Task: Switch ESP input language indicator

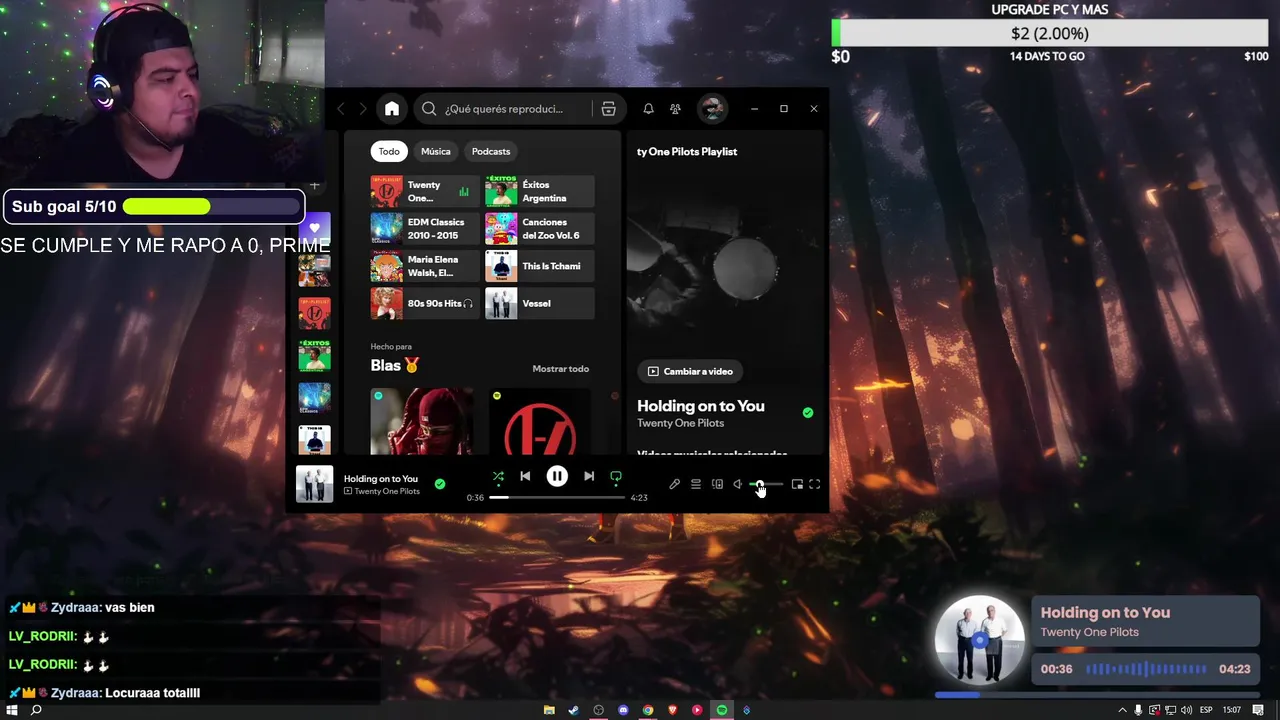Action: pyautogui.click(x=1206, y=710)
